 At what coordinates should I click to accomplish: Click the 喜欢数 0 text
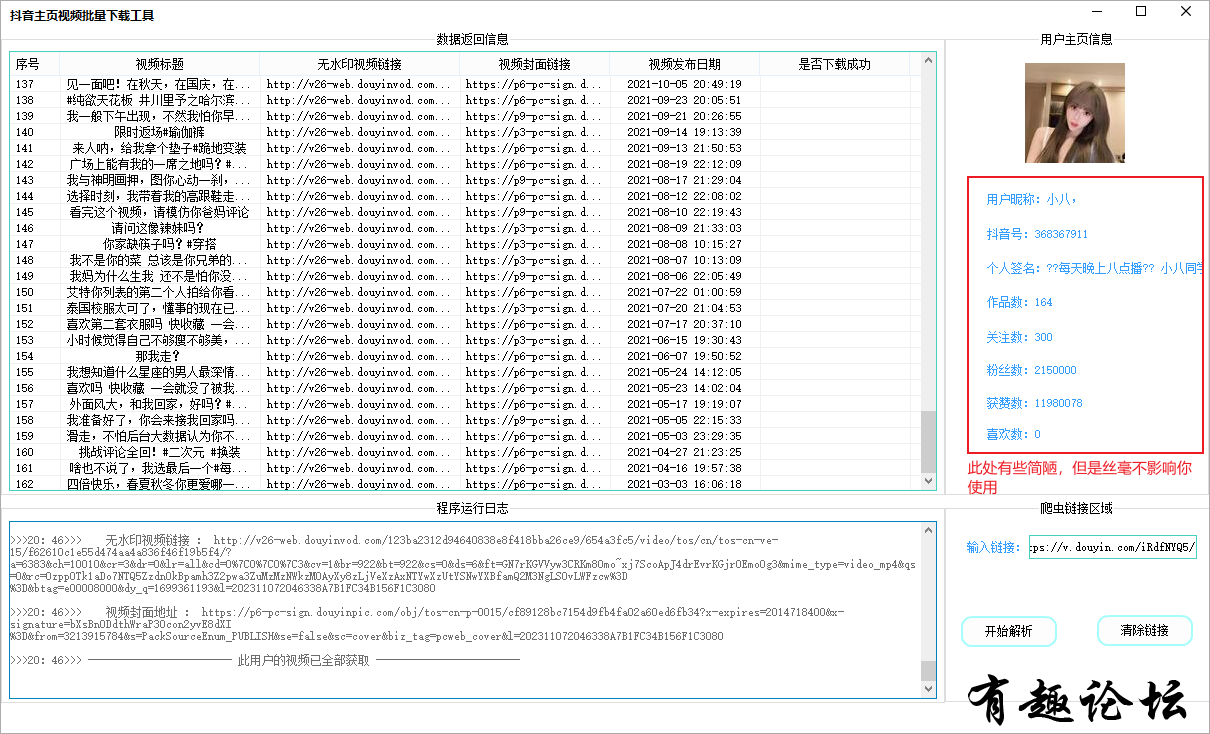(1013, 434)
